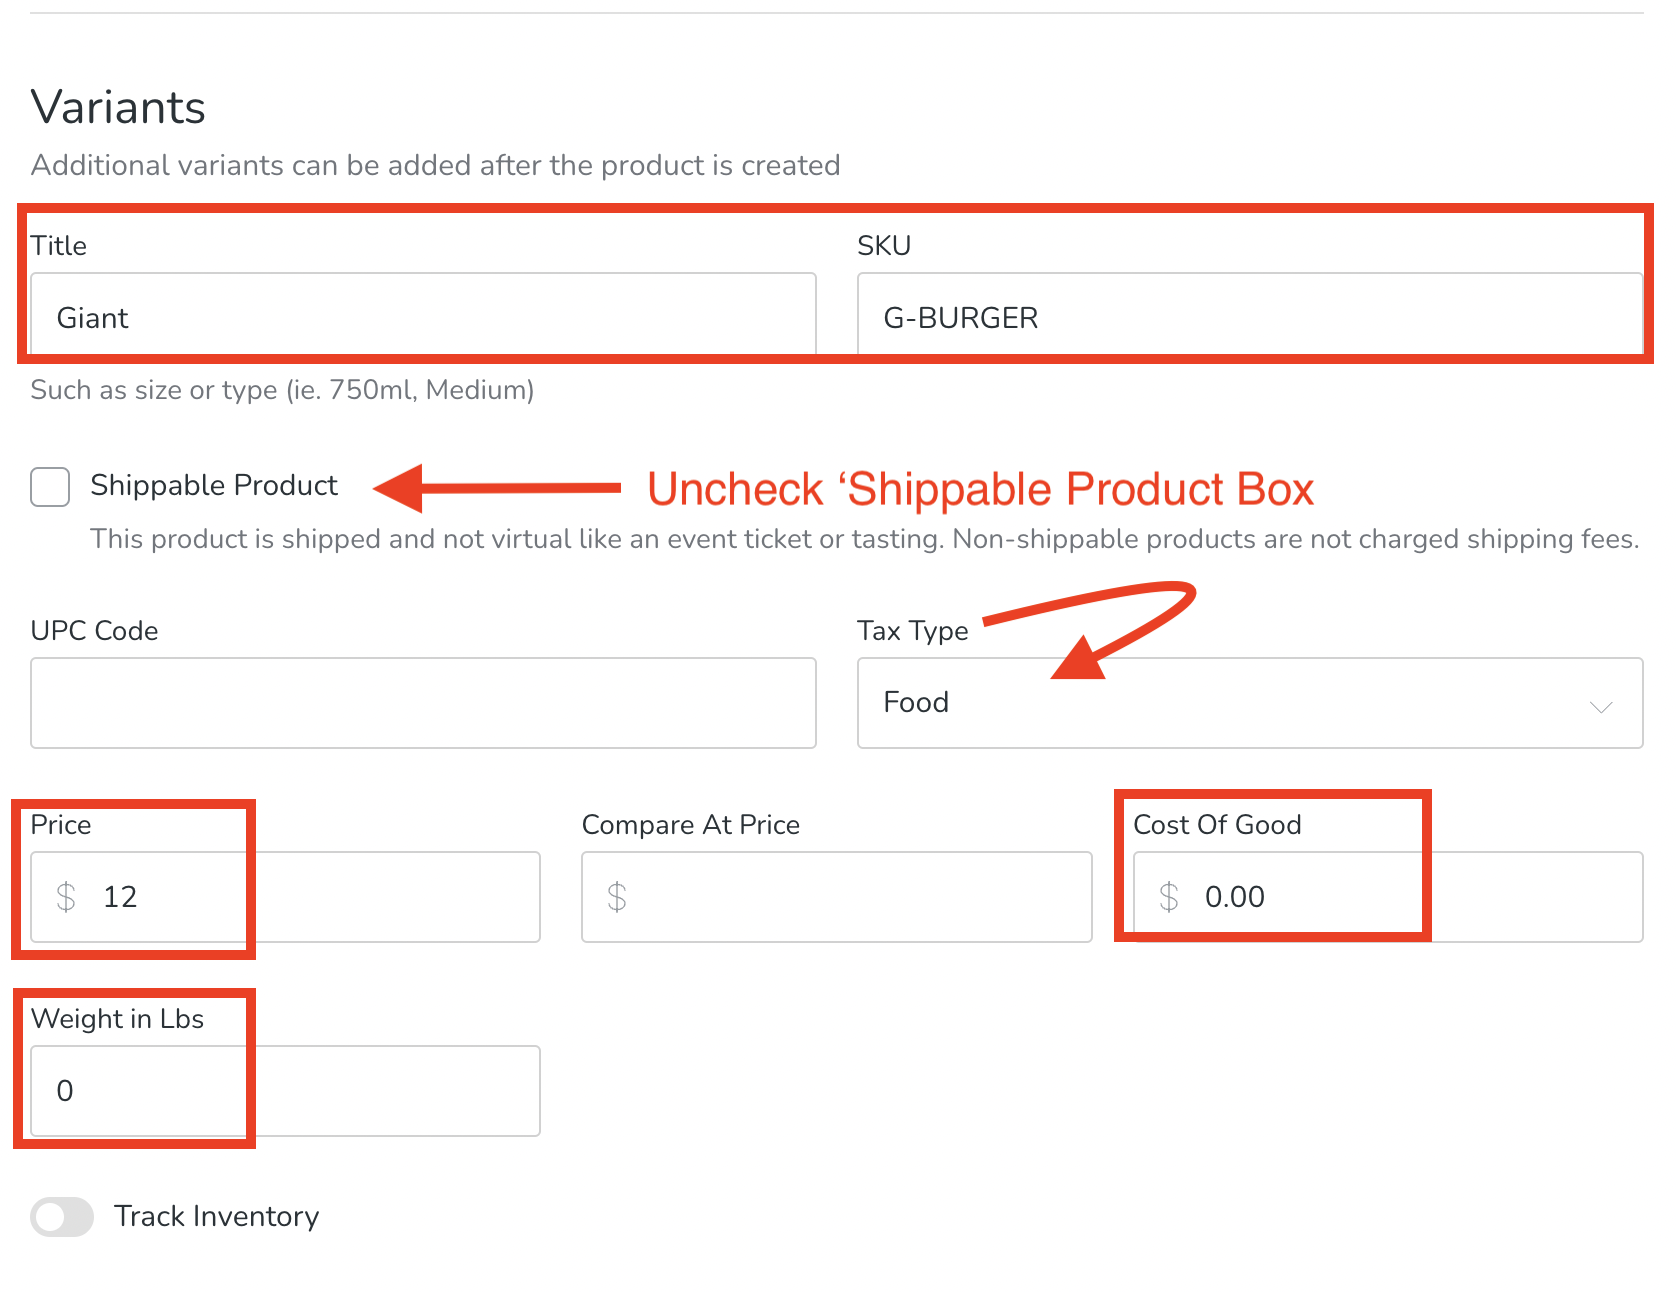Click the Track Inventory label
The width and height of the screenshot is (1676, 1292).
tap(217, 1217)
